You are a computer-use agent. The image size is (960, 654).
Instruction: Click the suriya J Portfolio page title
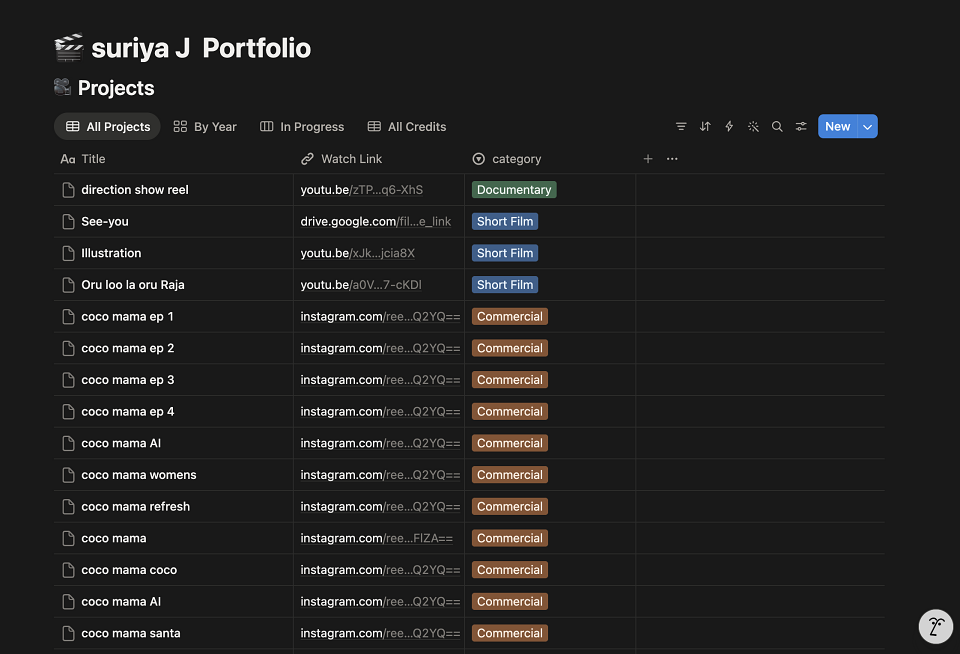(x=201, y=48)
